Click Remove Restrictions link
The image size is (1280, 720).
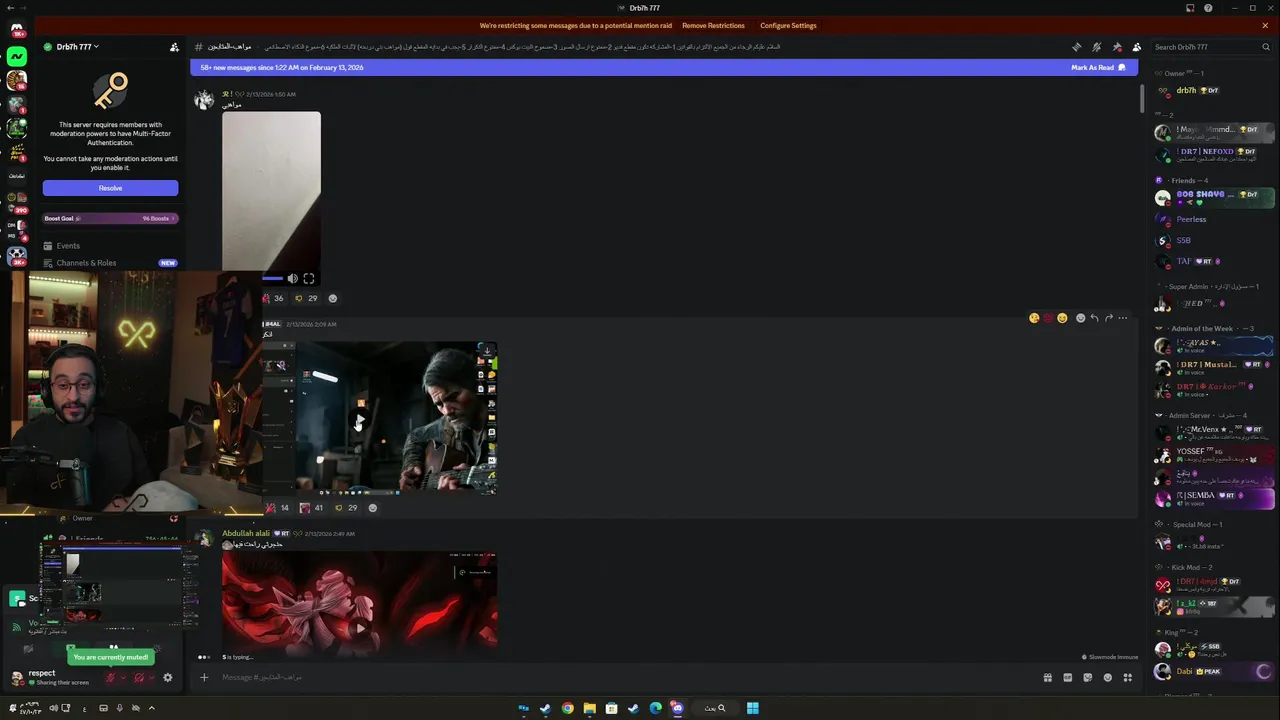pyautogui.click(x=713, y=26)
